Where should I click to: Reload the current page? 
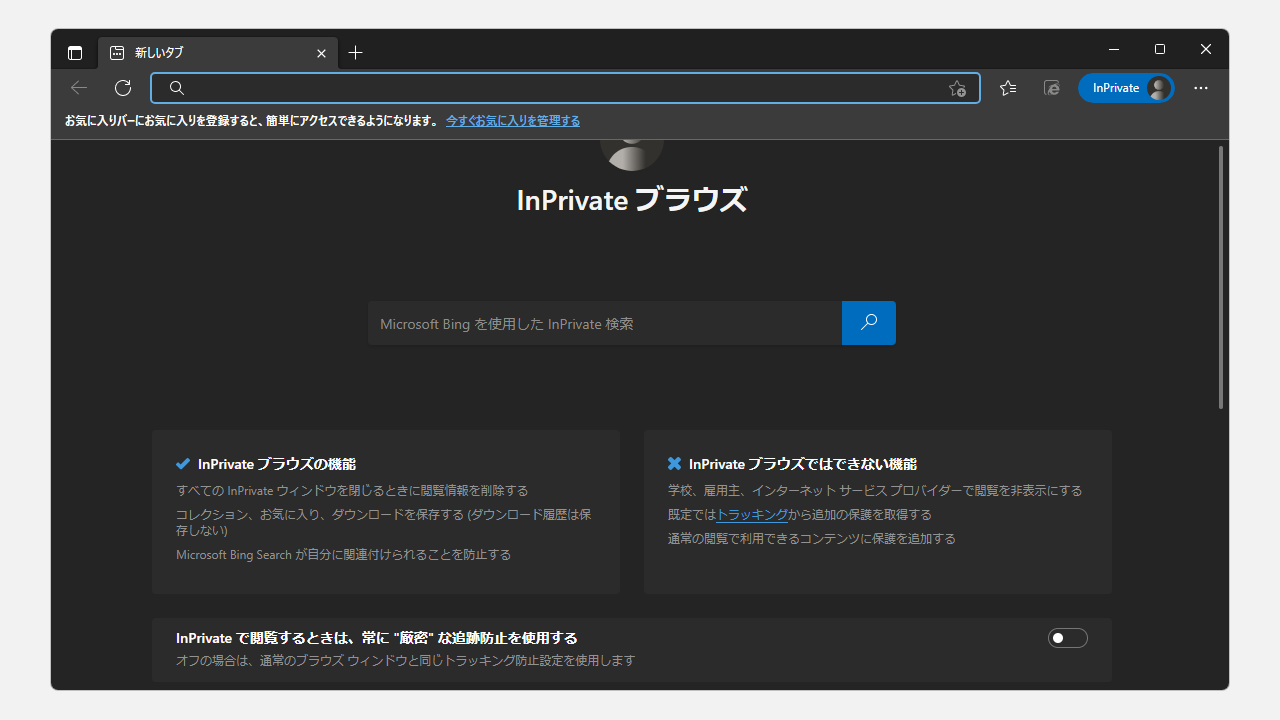(122, 88)
